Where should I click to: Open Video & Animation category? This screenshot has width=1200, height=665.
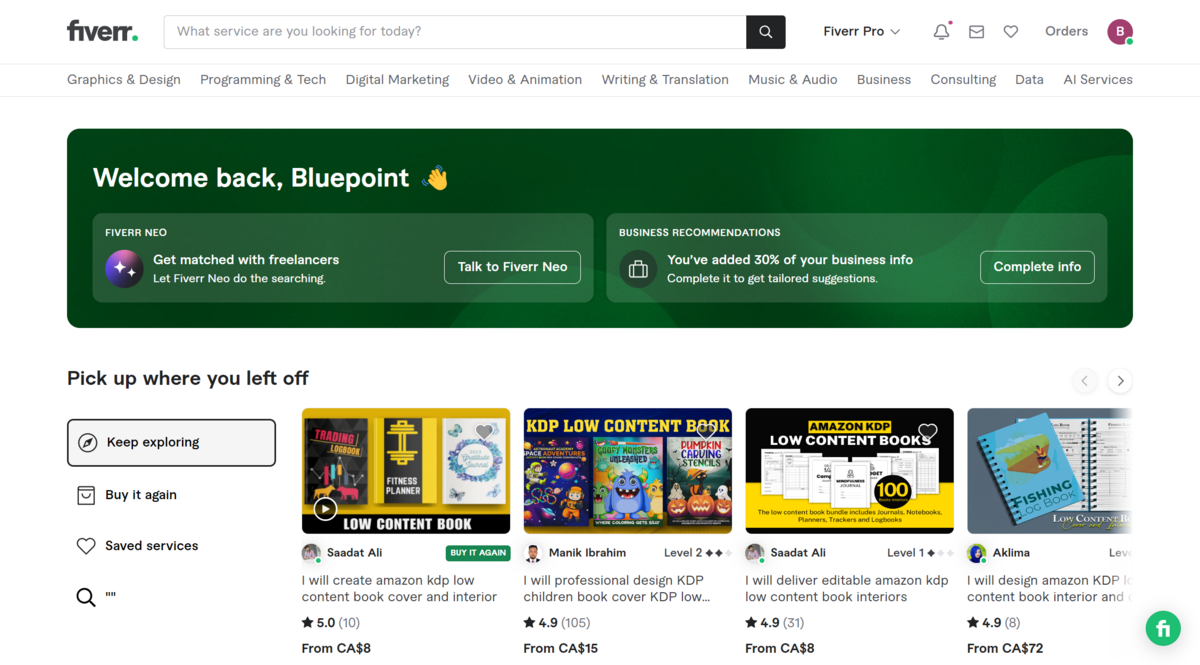tap(525, 80)
